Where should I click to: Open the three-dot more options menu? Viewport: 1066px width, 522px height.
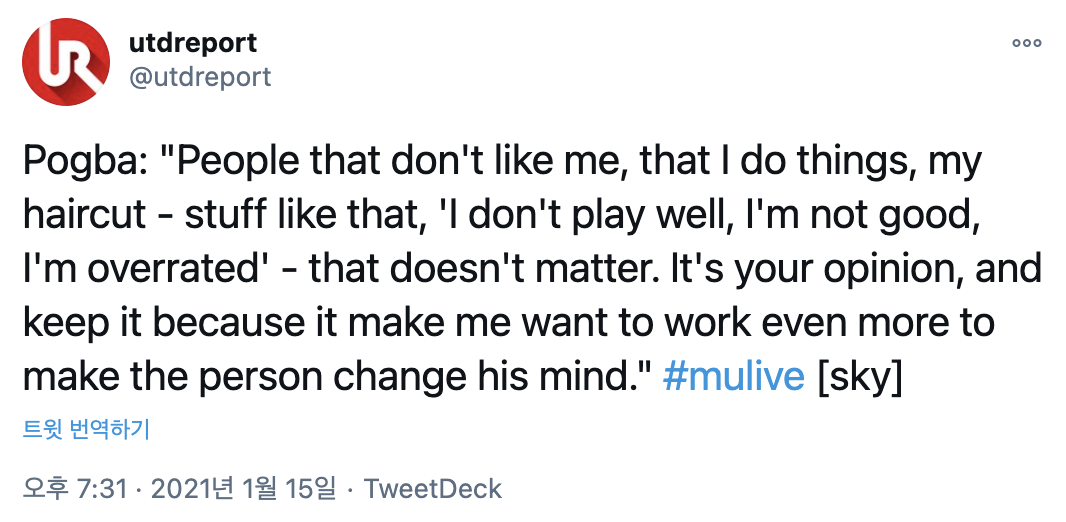(x=1027, y=43)
